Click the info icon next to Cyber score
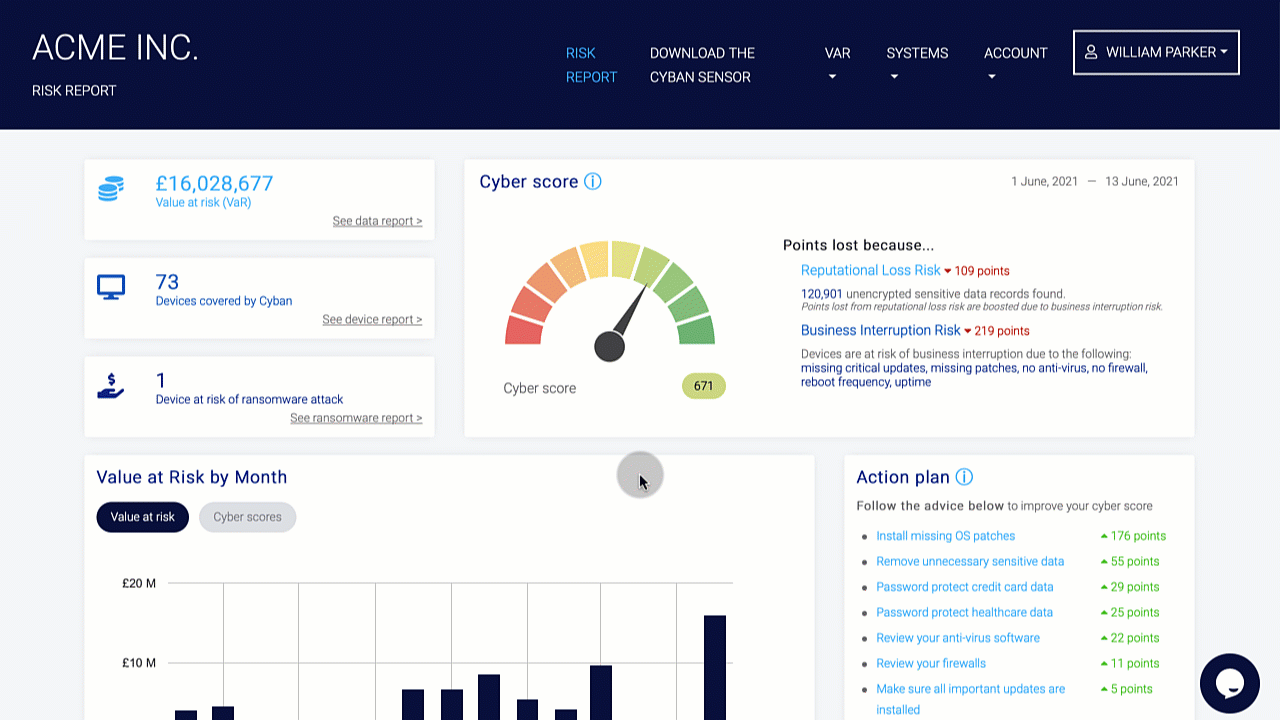Viewport: 1280px width, 720px height. [x=593, y=181]
